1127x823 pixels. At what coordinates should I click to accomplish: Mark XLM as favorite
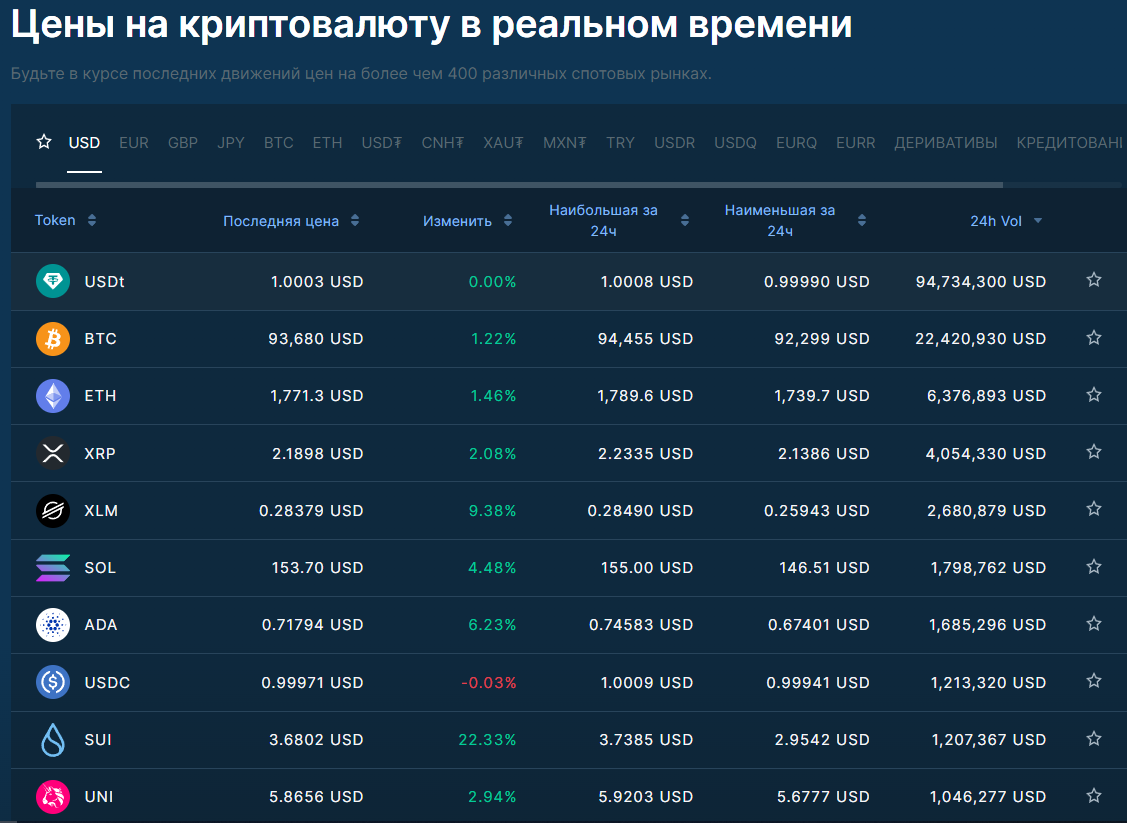click(1094, 509)
